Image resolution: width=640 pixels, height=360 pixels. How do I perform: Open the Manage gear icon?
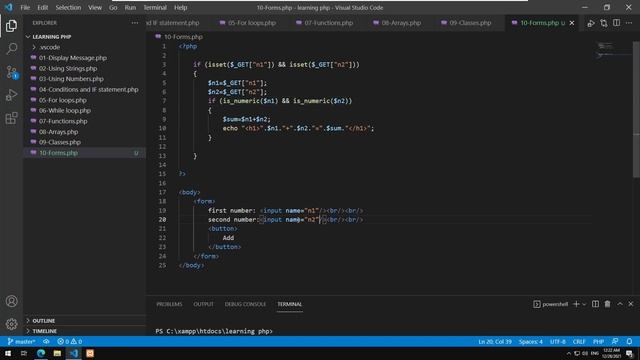click(11, 324)
